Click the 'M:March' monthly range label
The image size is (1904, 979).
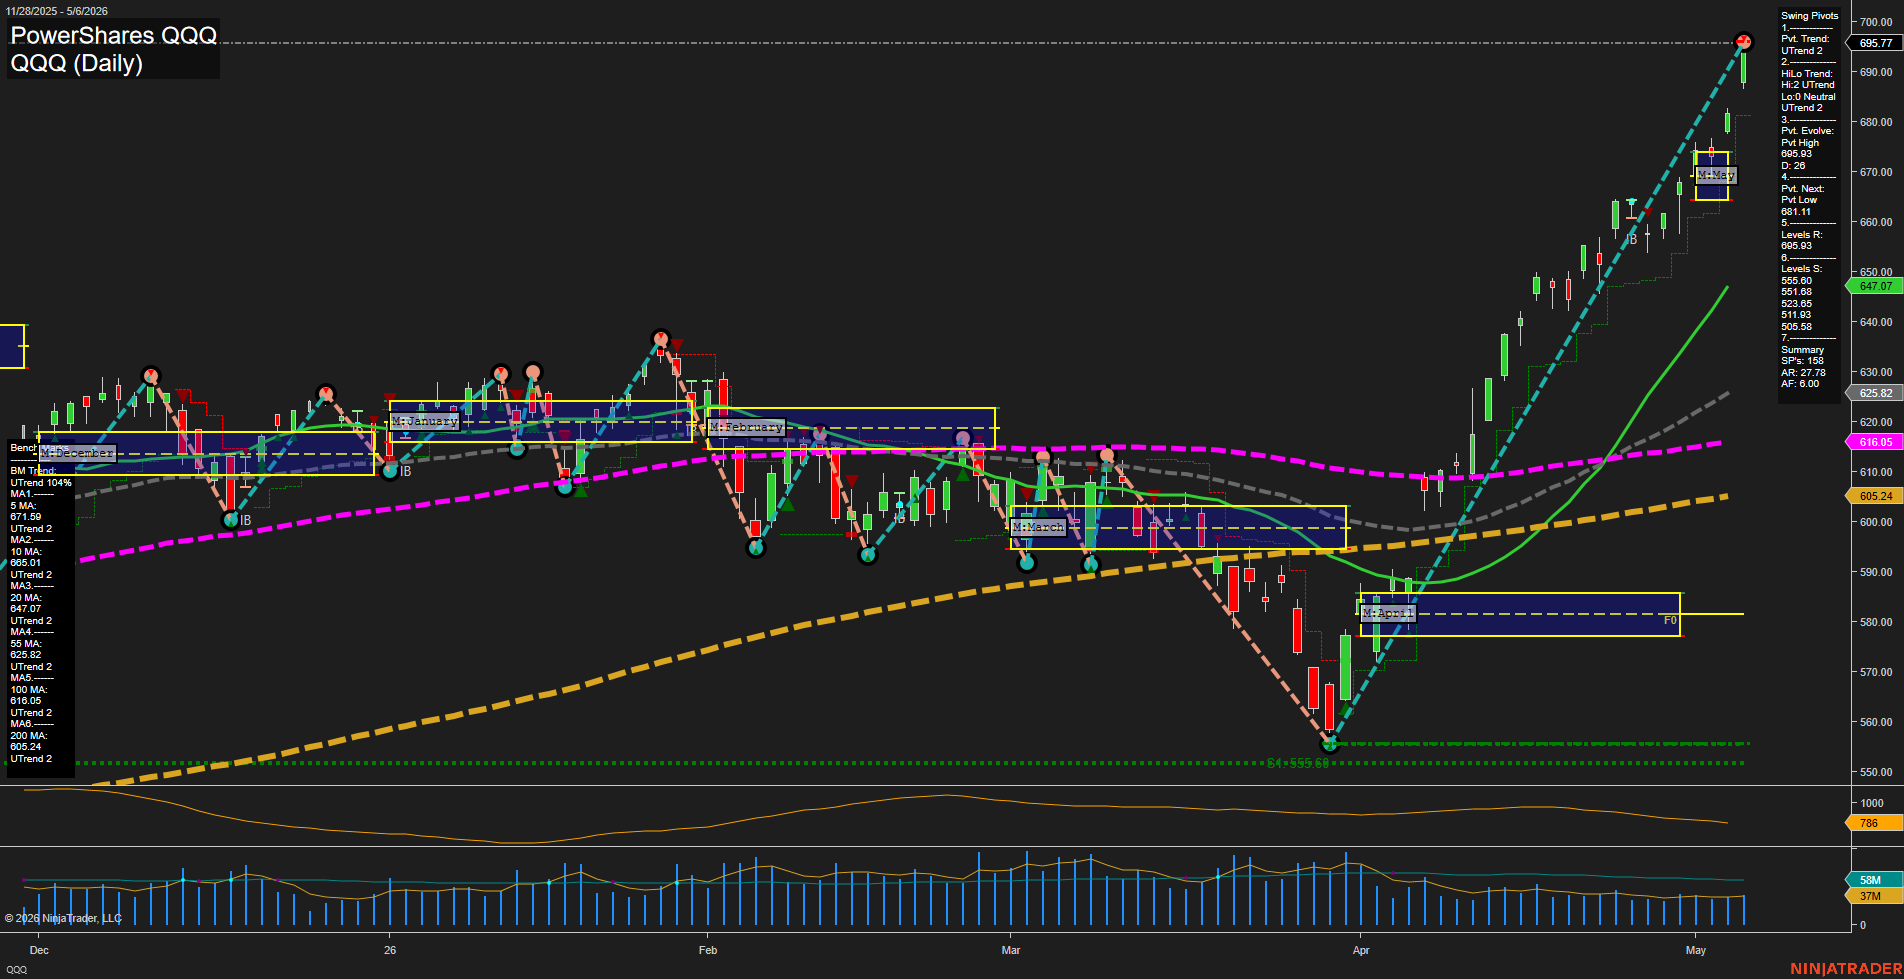click(1038, 527)
